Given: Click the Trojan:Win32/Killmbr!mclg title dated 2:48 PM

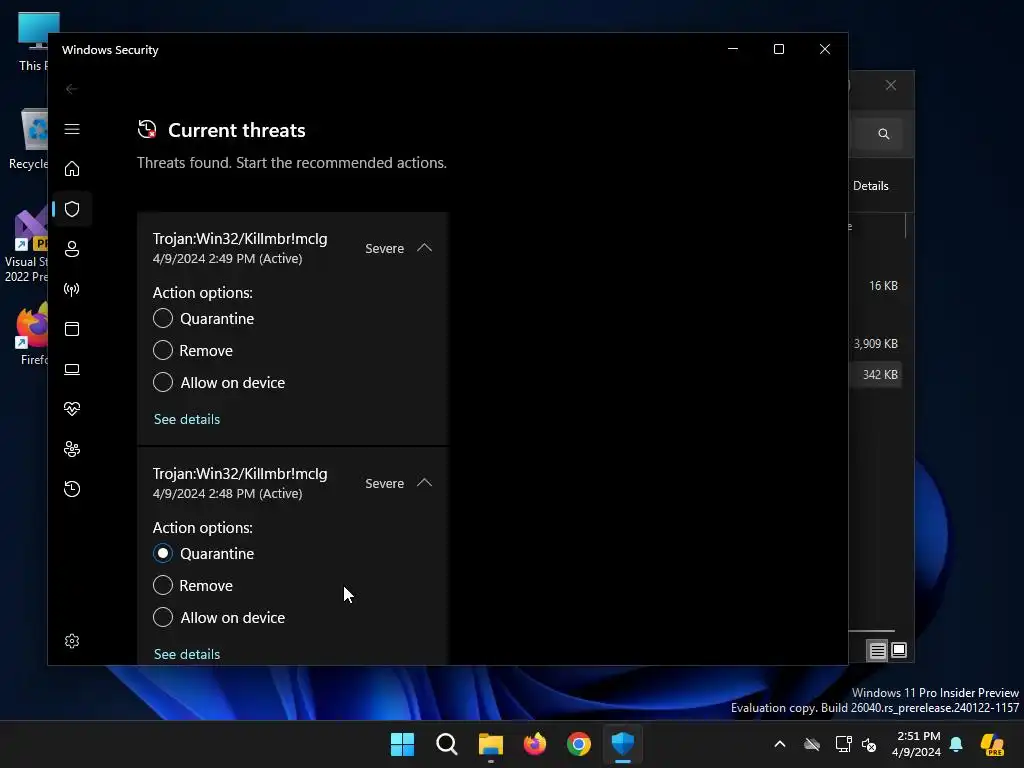Looking at the screenshot, I should click(240, 474).
